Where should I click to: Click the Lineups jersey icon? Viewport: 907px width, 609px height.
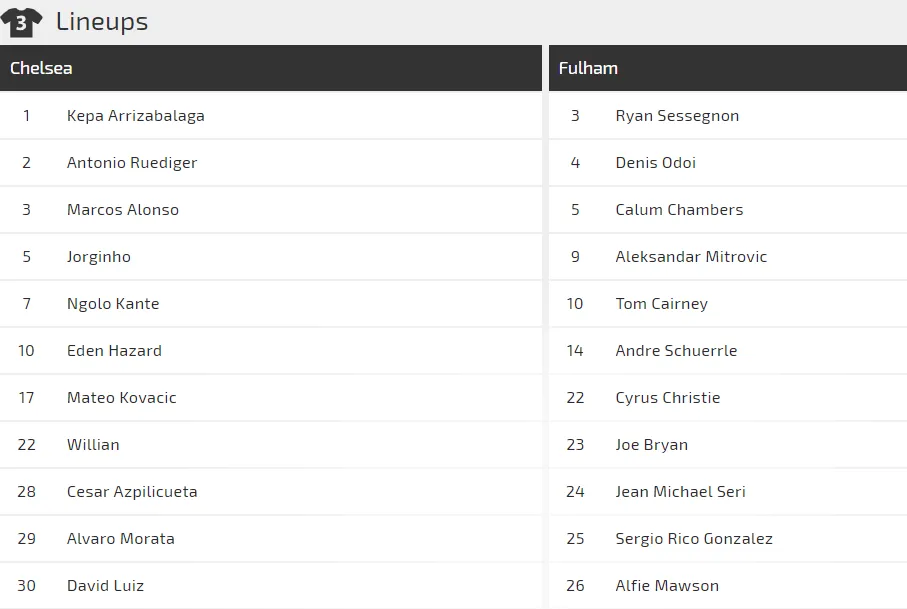pyautogui.click(x=21, y=23)
